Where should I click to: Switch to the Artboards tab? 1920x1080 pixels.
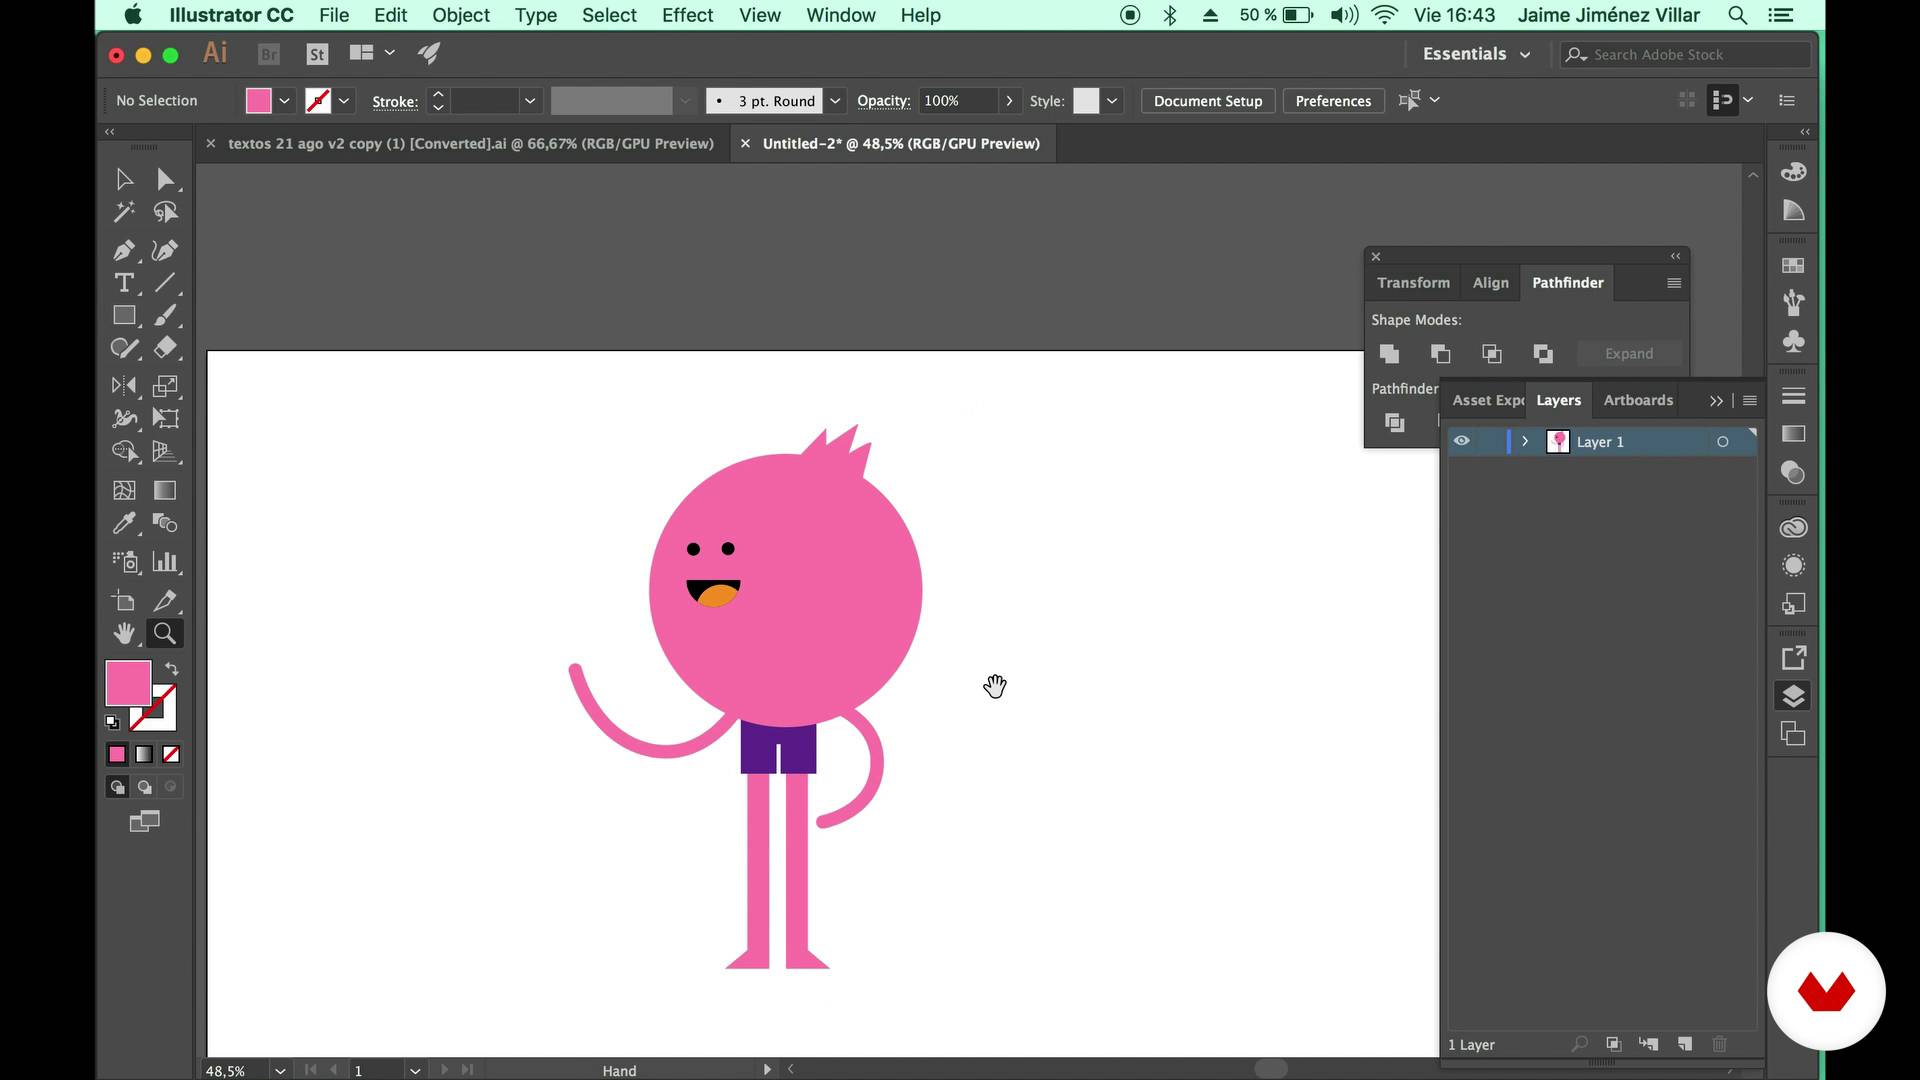pos(1638,400)
